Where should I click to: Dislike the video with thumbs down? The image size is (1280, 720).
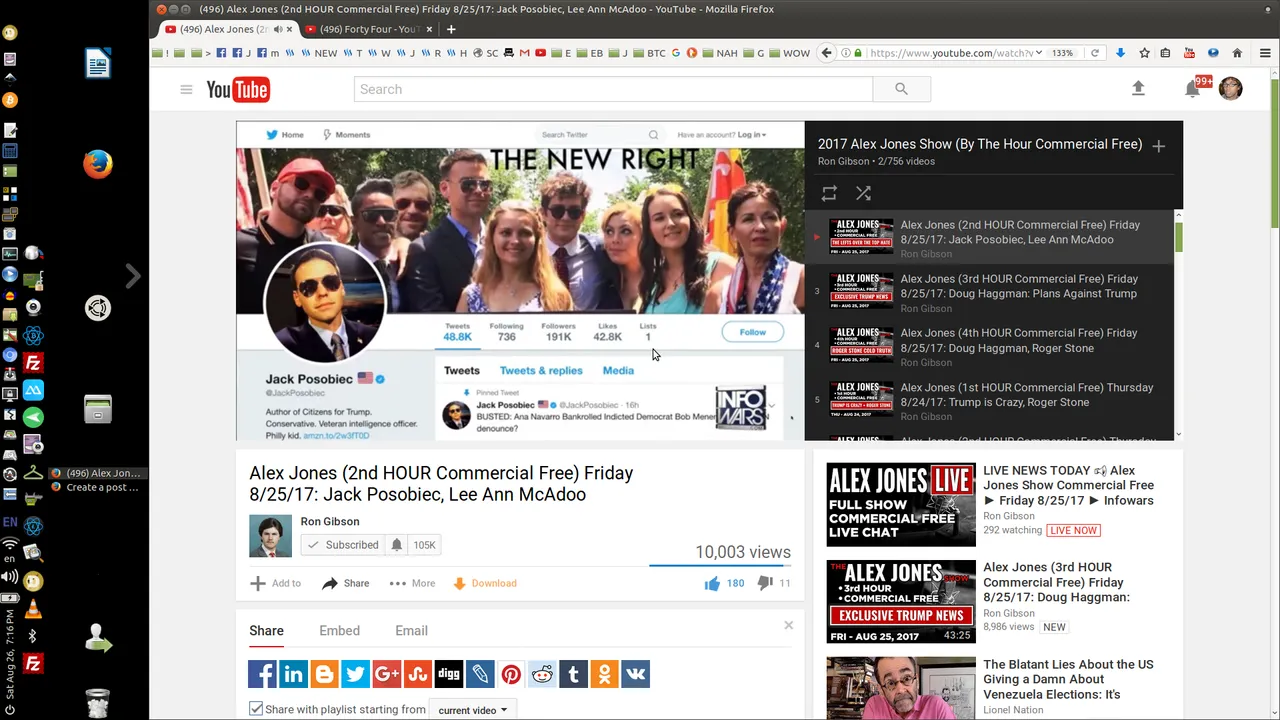[765, 583]
